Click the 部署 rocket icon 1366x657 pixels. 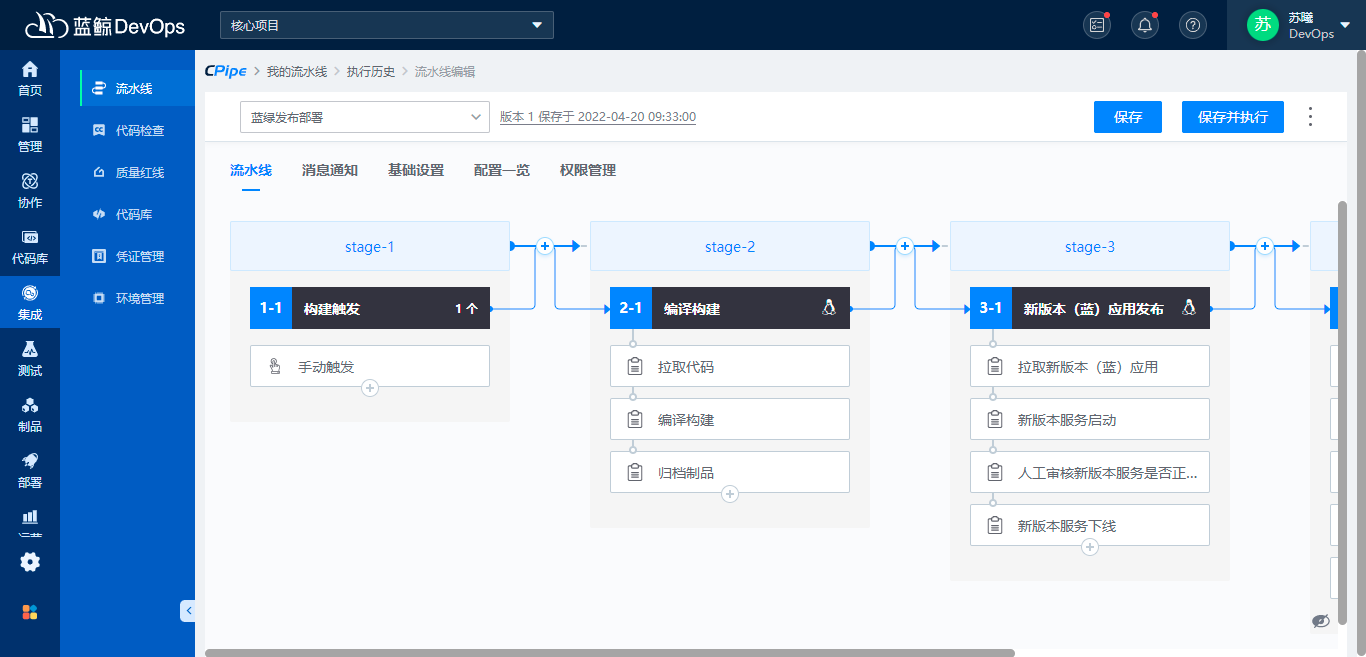30,470
